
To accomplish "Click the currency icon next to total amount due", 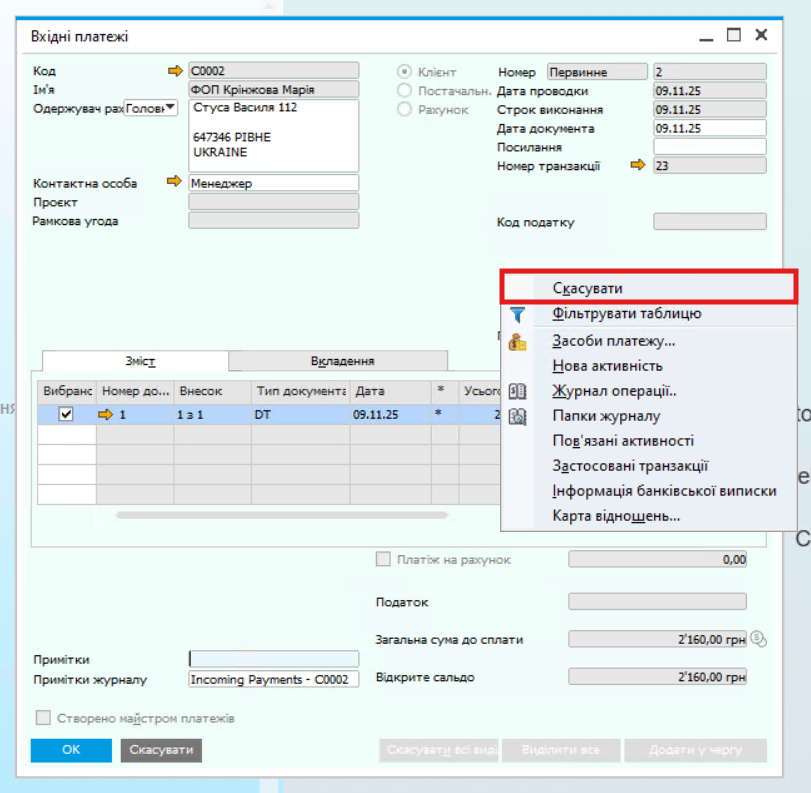I will 758,638.
